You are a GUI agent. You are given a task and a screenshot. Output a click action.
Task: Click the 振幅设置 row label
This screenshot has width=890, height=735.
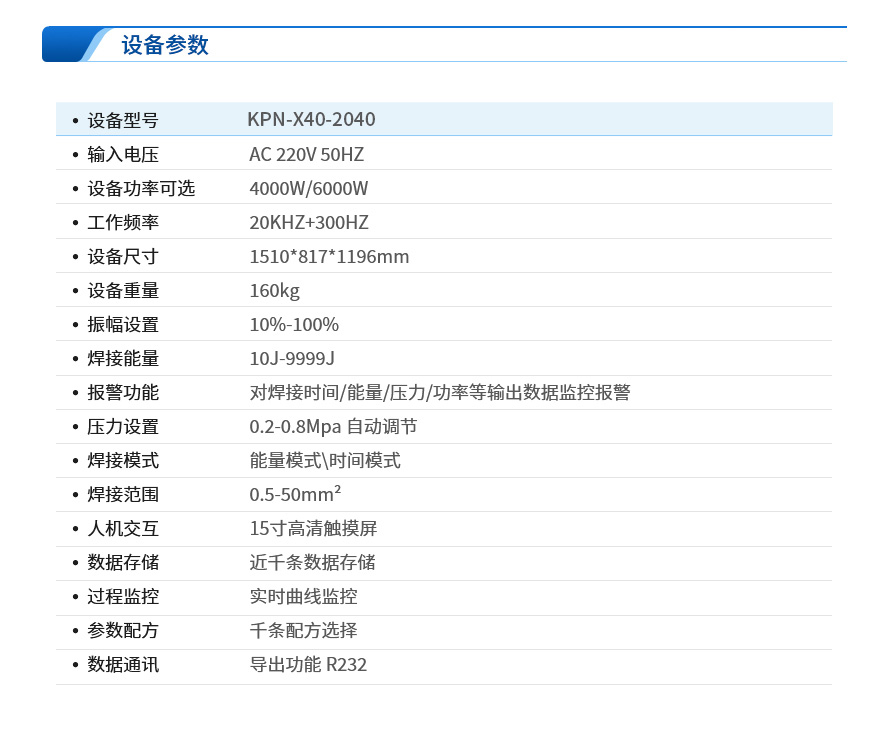point(123,325)
